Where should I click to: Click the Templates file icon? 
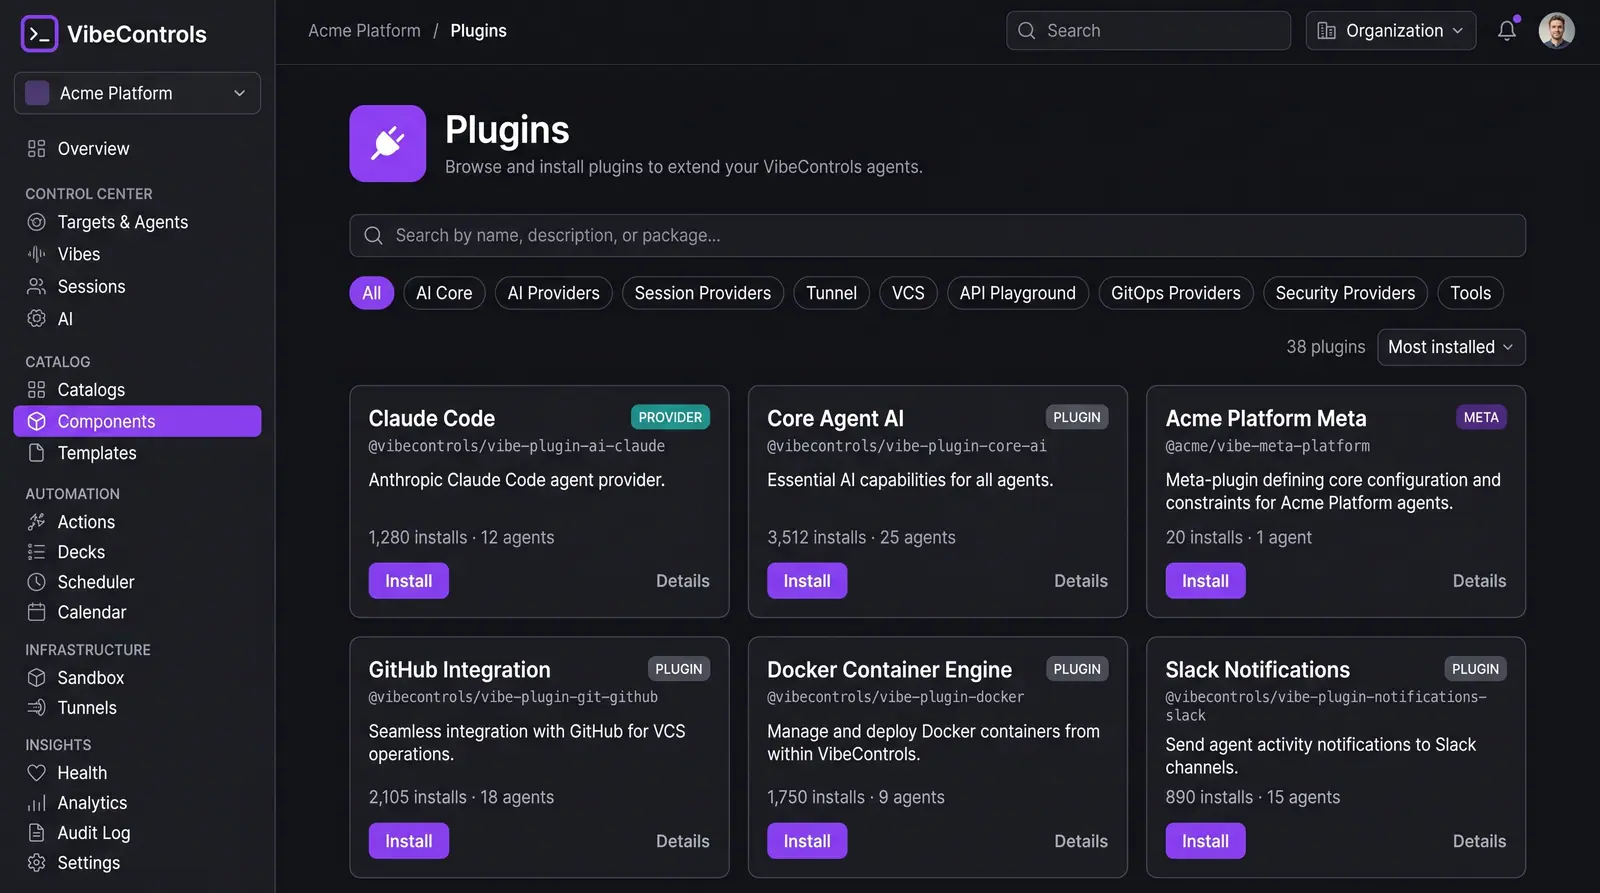37,453
